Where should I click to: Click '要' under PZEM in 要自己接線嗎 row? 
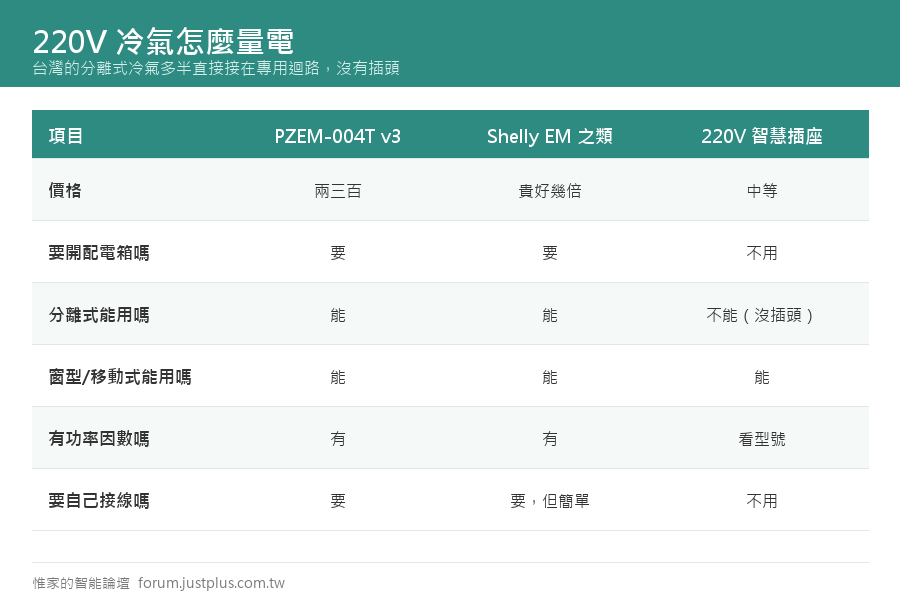click(338, 501)
